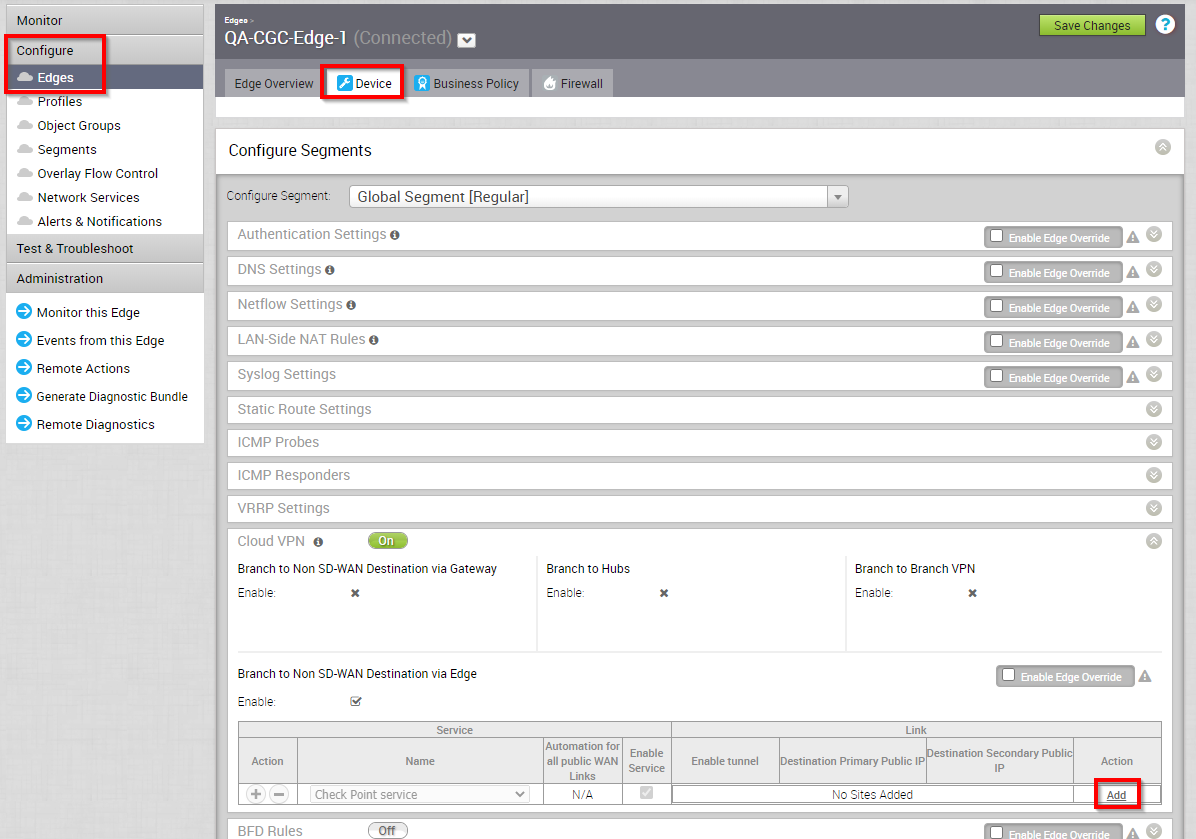Click warning triangle in Netflow Settings row
The width and height of the screenshot is (1196, 839).
point(1133,307)
